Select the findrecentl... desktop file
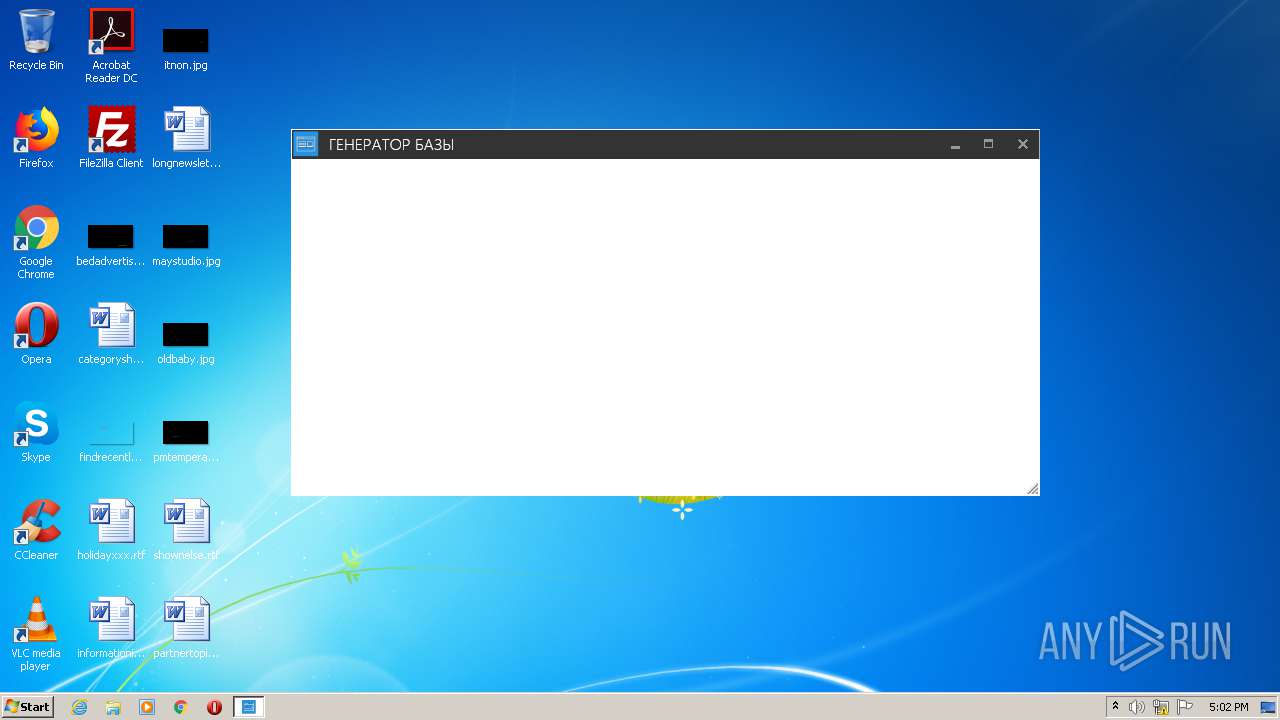The height and width of the screenshot is (720, 1280). pos(111,440)
